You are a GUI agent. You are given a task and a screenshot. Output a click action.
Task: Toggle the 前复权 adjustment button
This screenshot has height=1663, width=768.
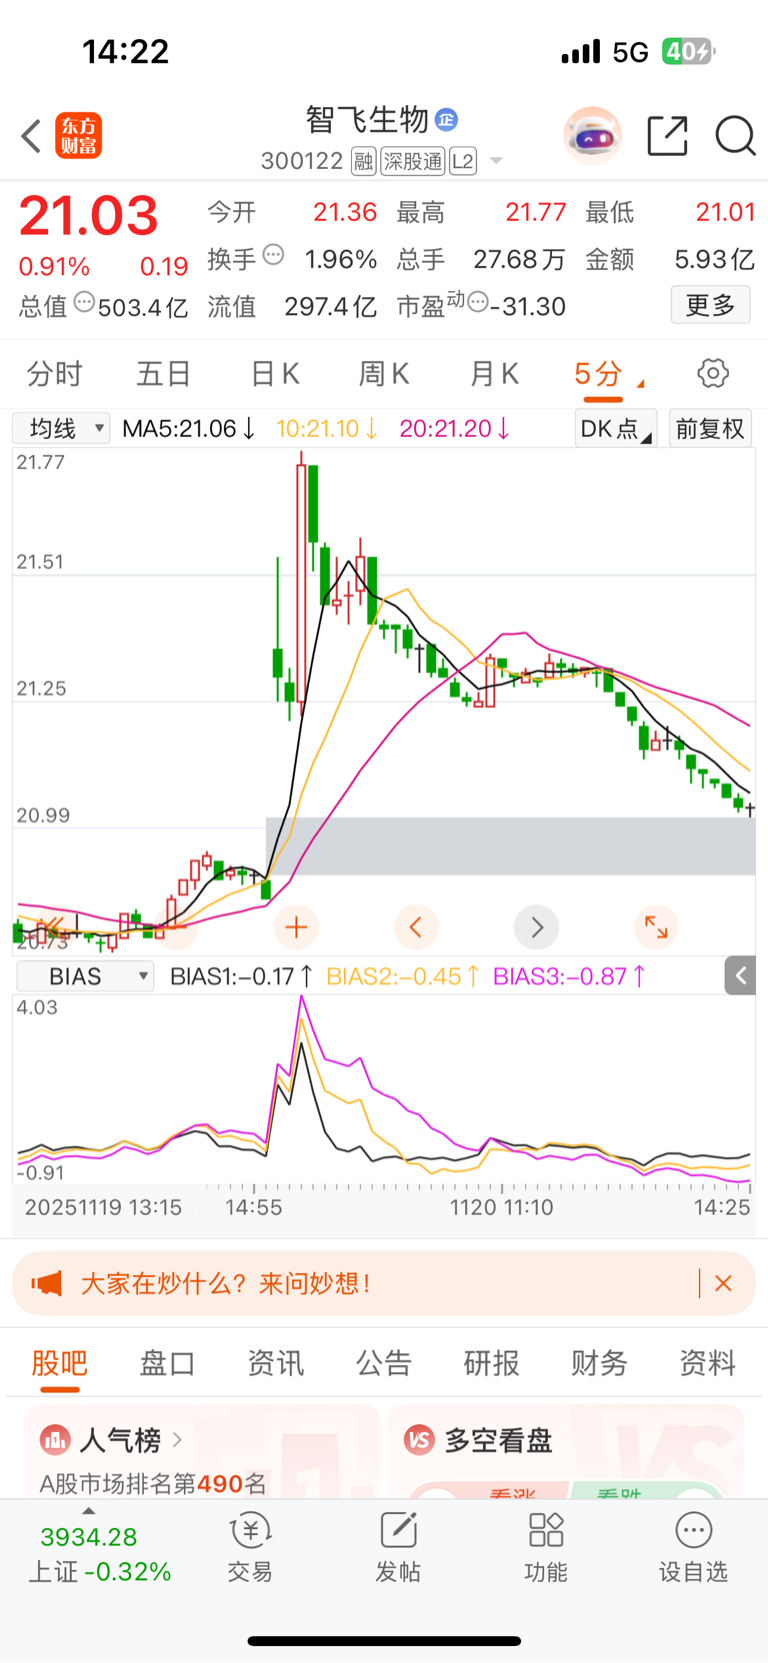pos(710,429)
